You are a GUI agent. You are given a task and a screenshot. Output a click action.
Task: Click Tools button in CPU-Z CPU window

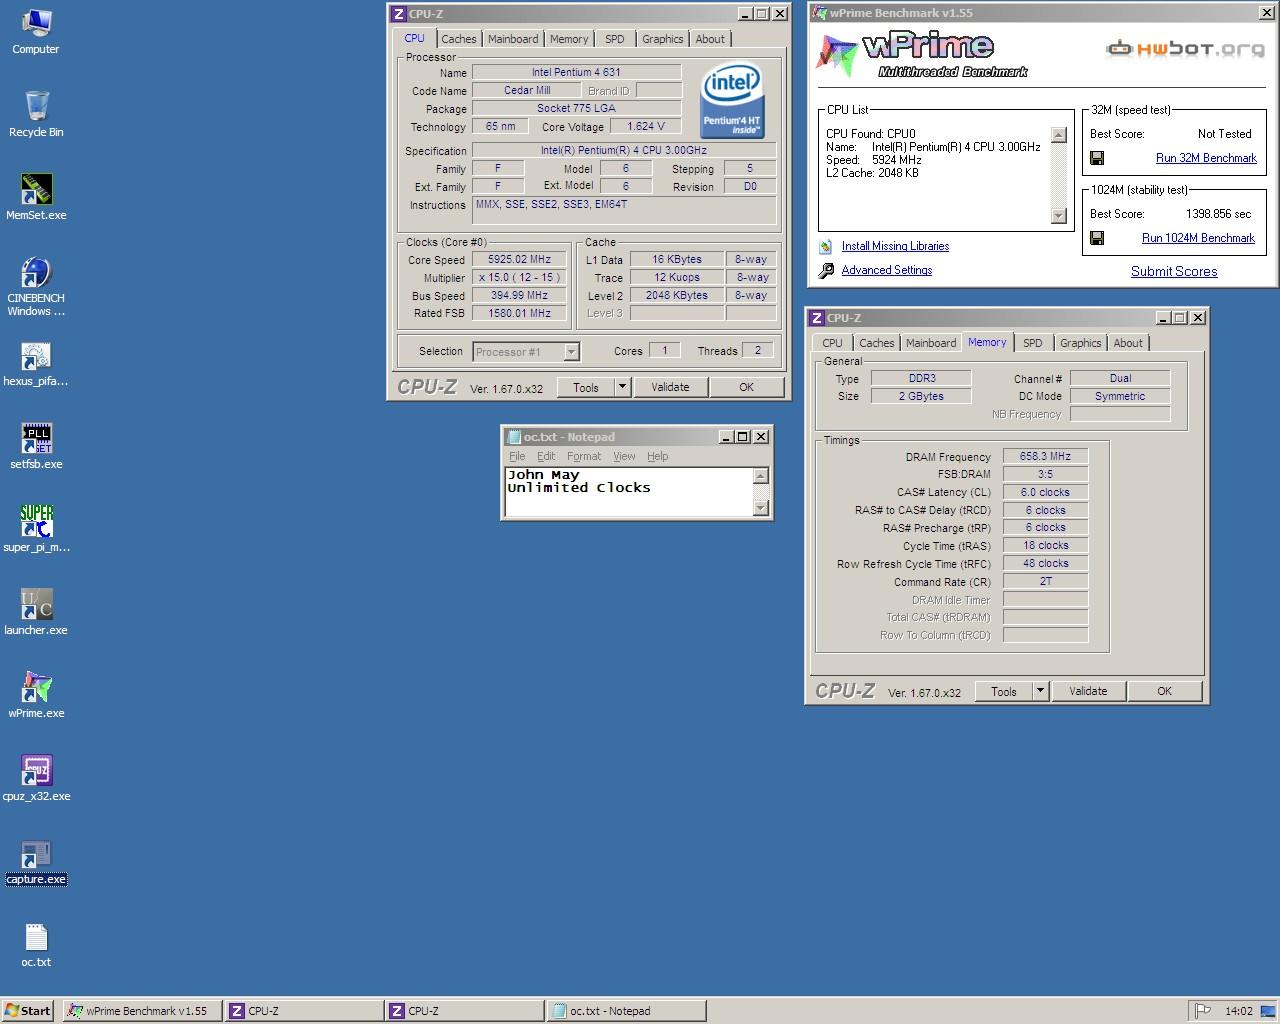tap(586, 387)
